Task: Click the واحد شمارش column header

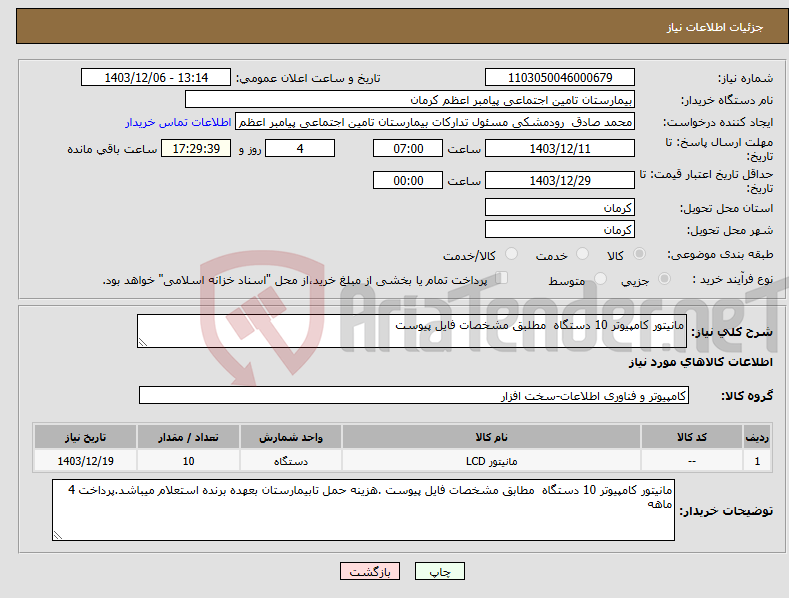Action: click(x=291, y=437)
